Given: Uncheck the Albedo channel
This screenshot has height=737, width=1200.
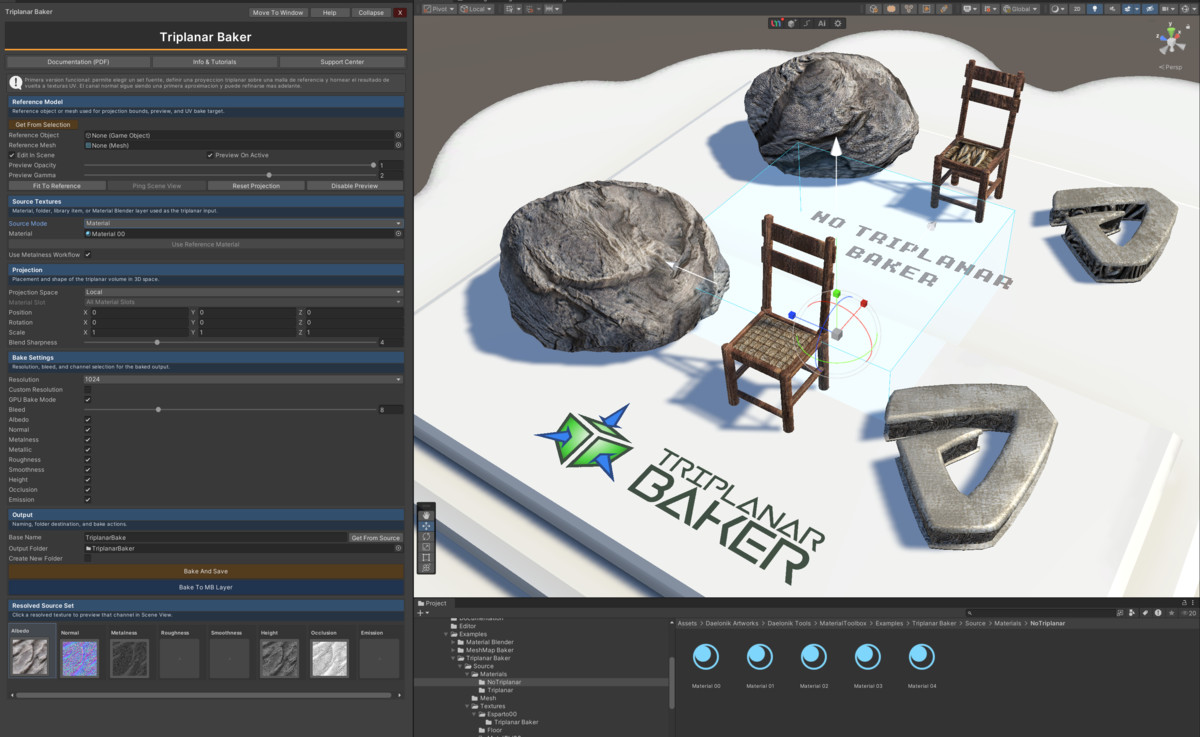Looking at the screenshot, I should point(88,420).
